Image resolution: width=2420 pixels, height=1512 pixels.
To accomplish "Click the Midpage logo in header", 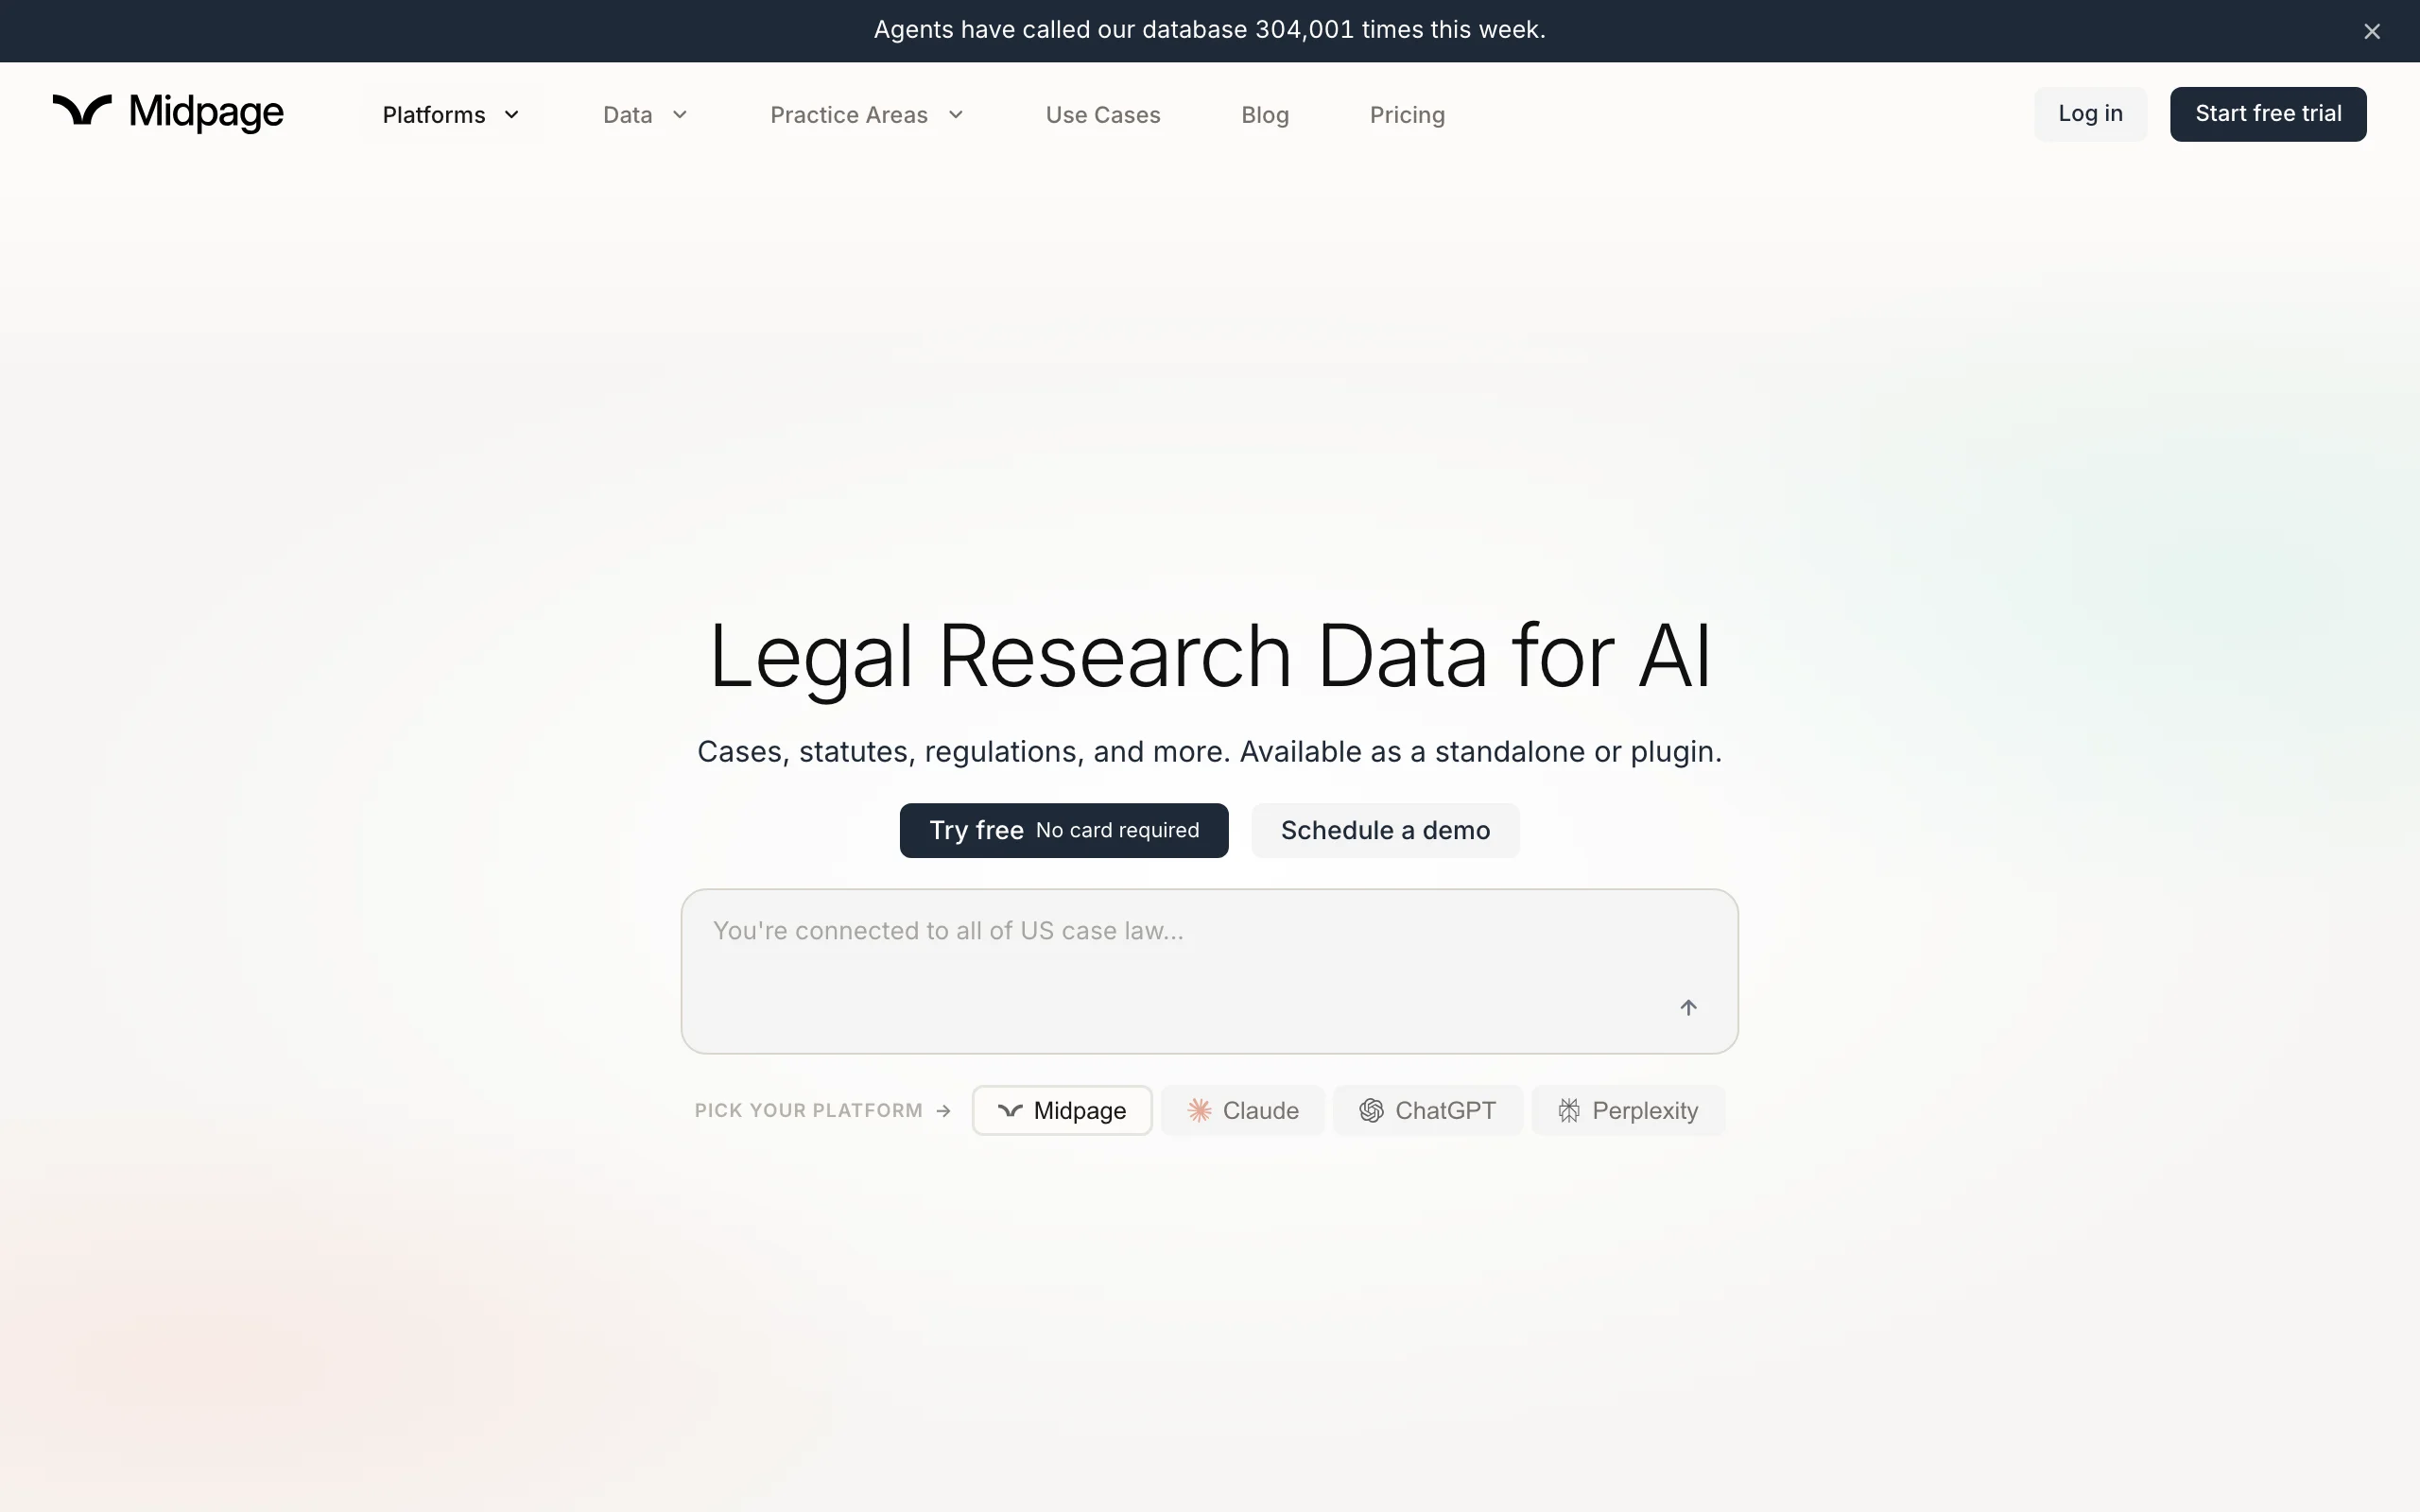I will (x=168, y=112).
